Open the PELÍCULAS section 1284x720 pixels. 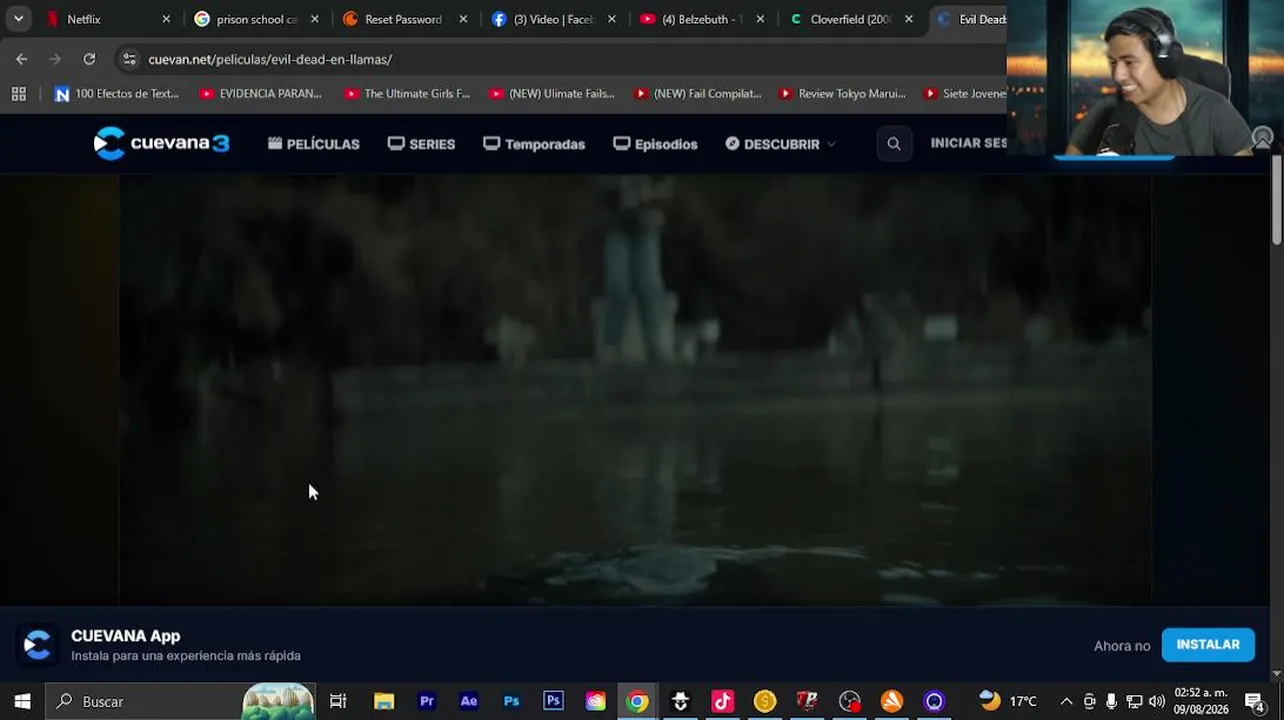coord(314,144)
